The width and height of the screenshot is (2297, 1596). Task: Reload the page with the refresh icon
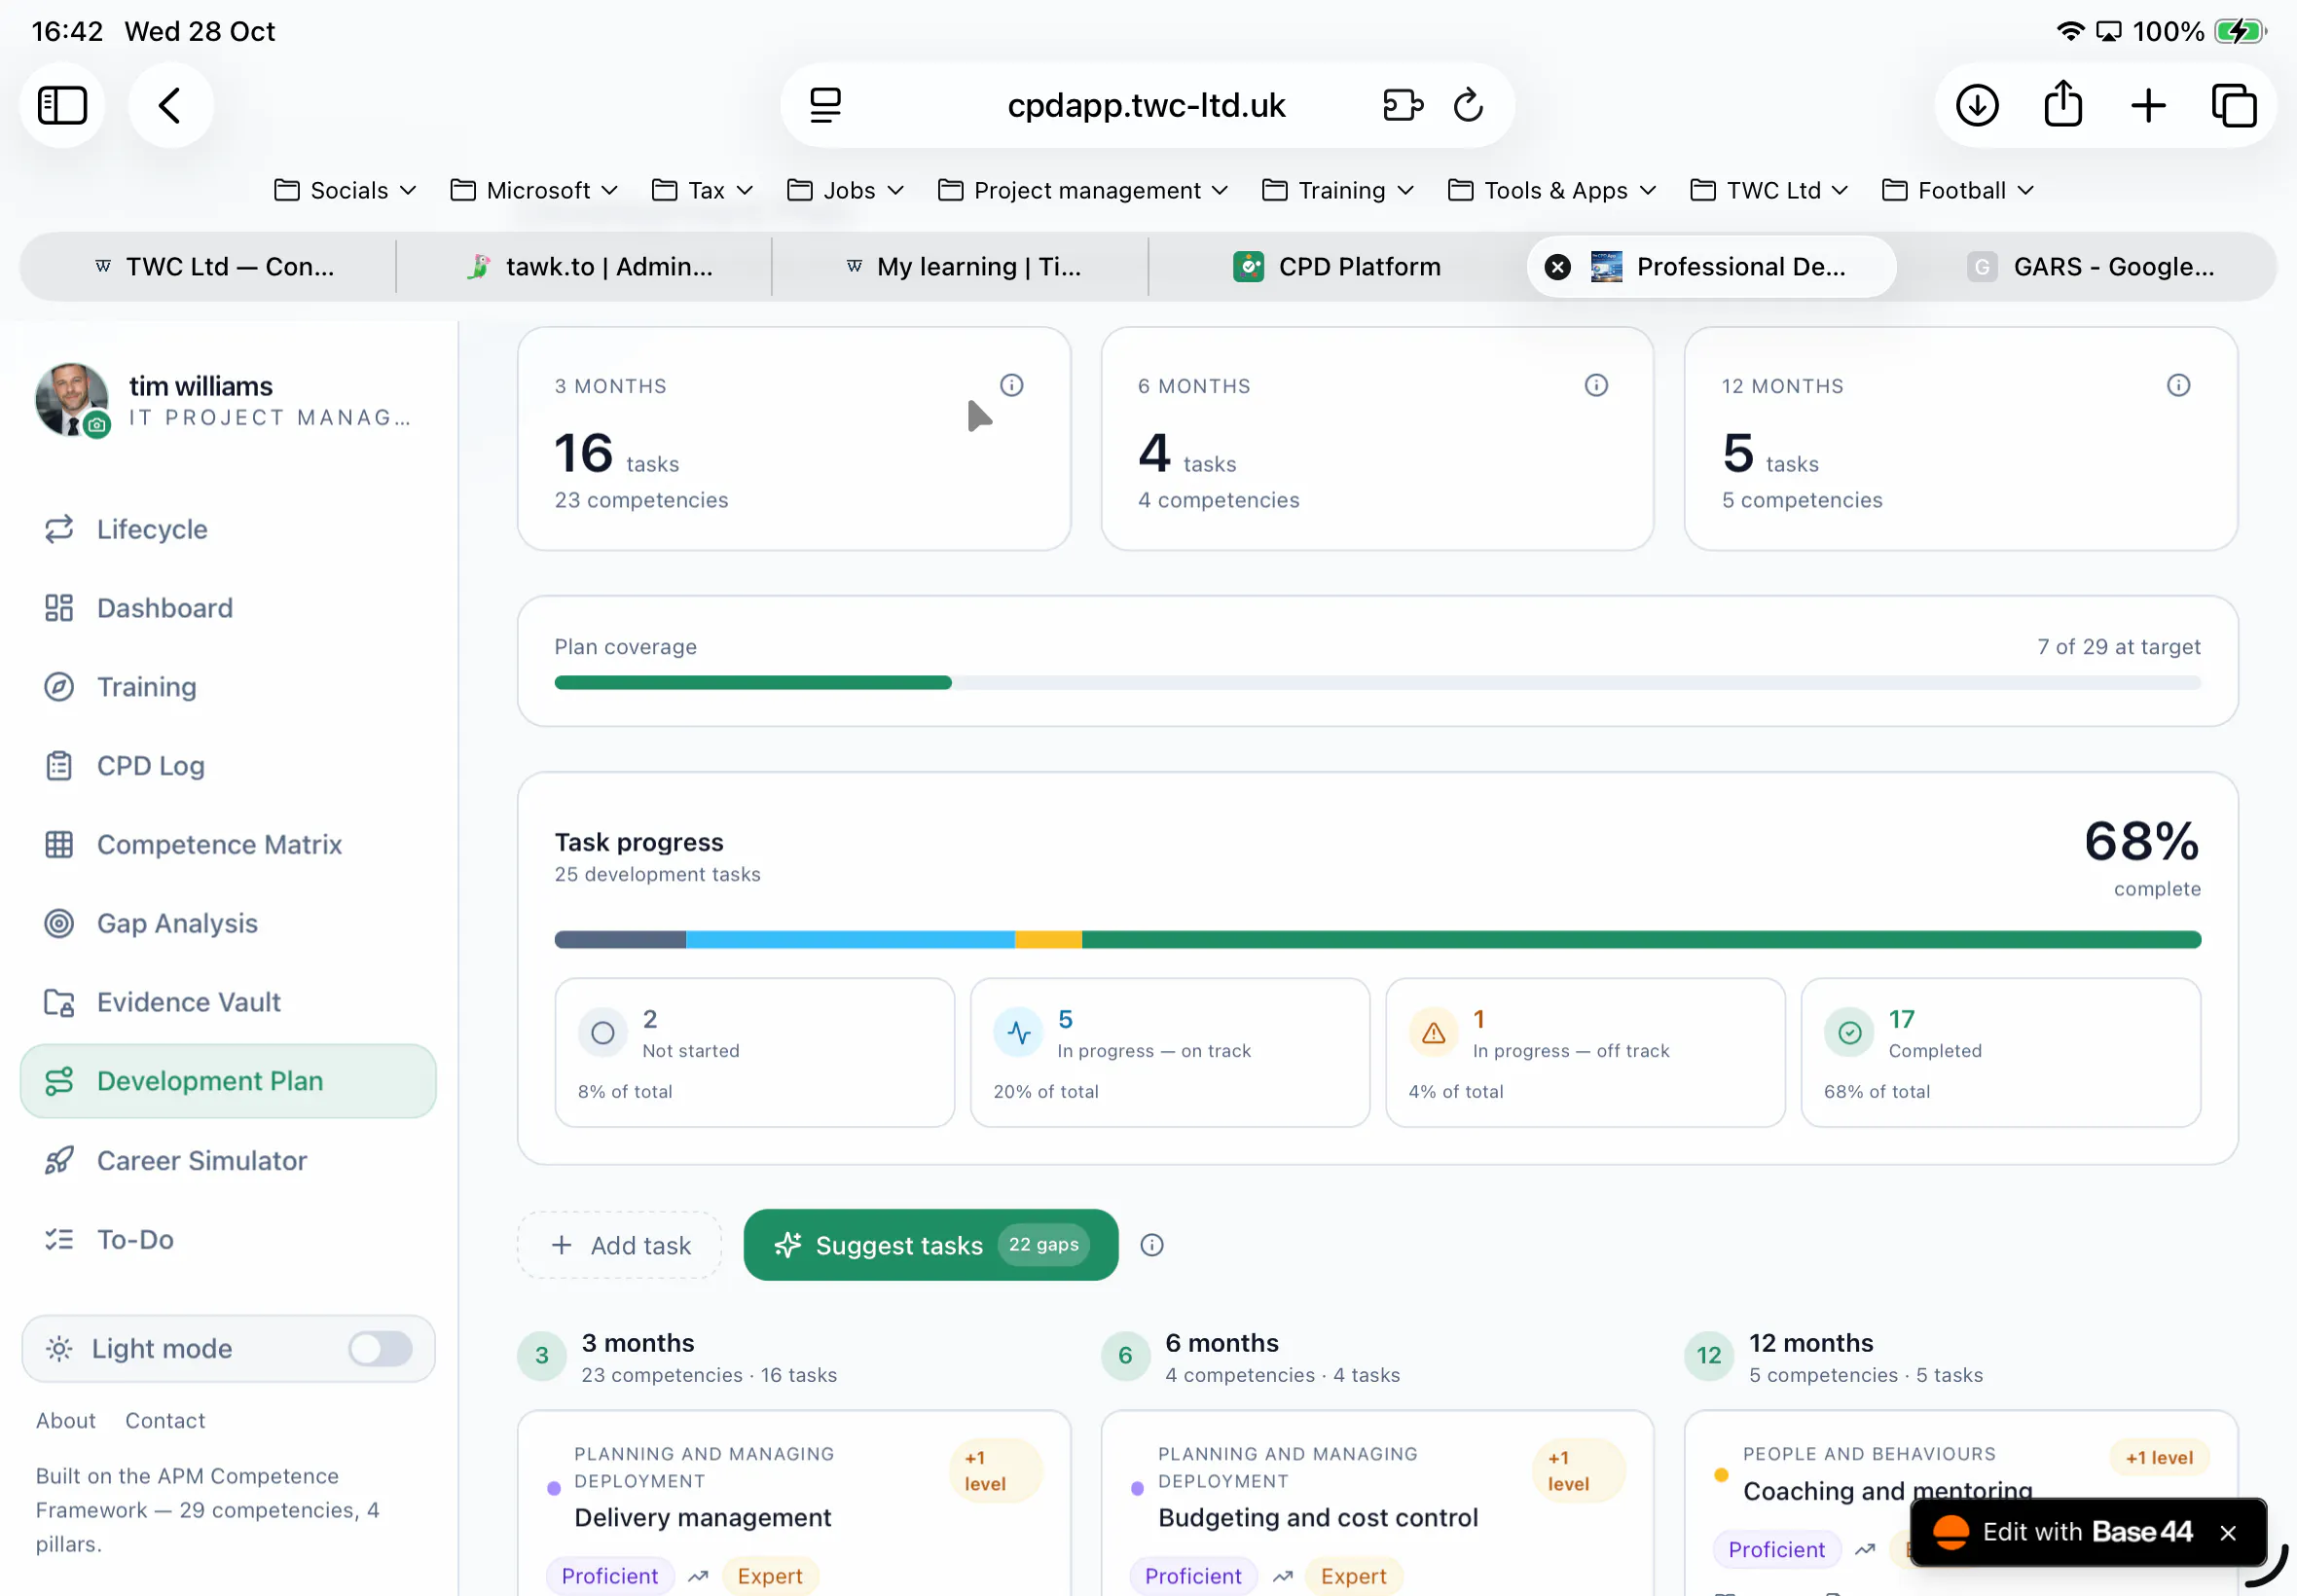click(1468, 105)
